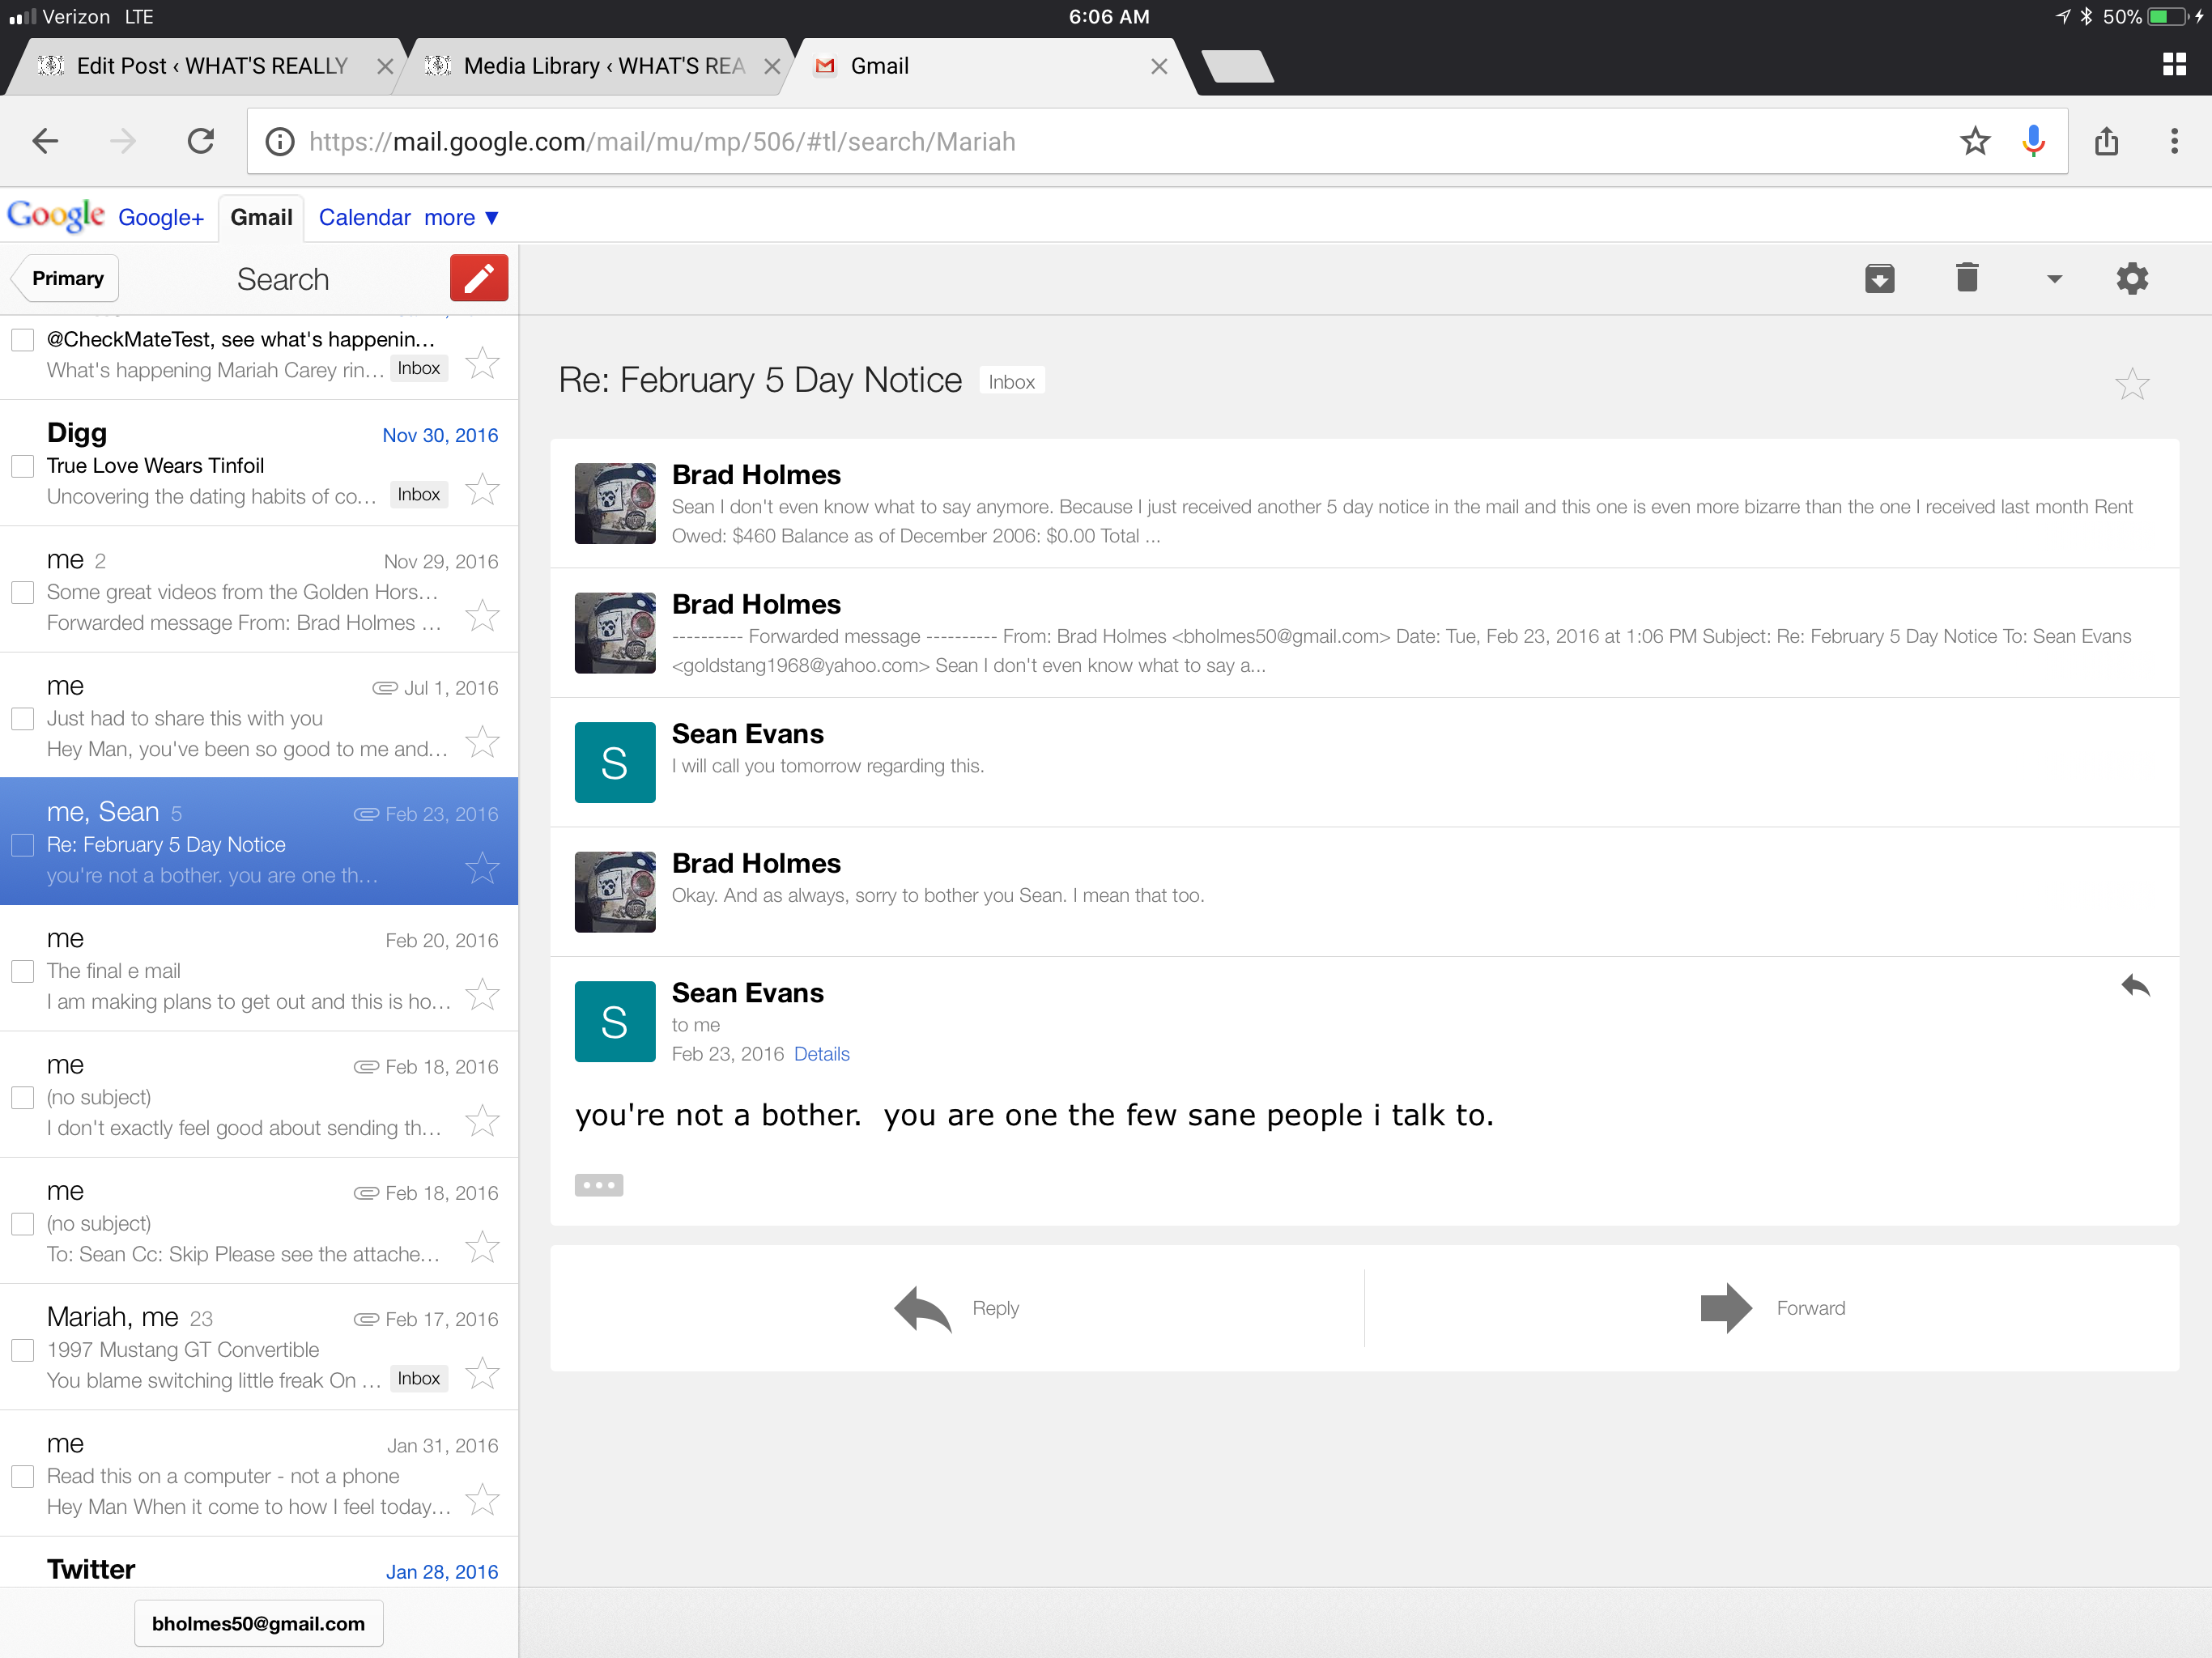Tap the bholmes50@gmail.com account button

pos(258,1623)
